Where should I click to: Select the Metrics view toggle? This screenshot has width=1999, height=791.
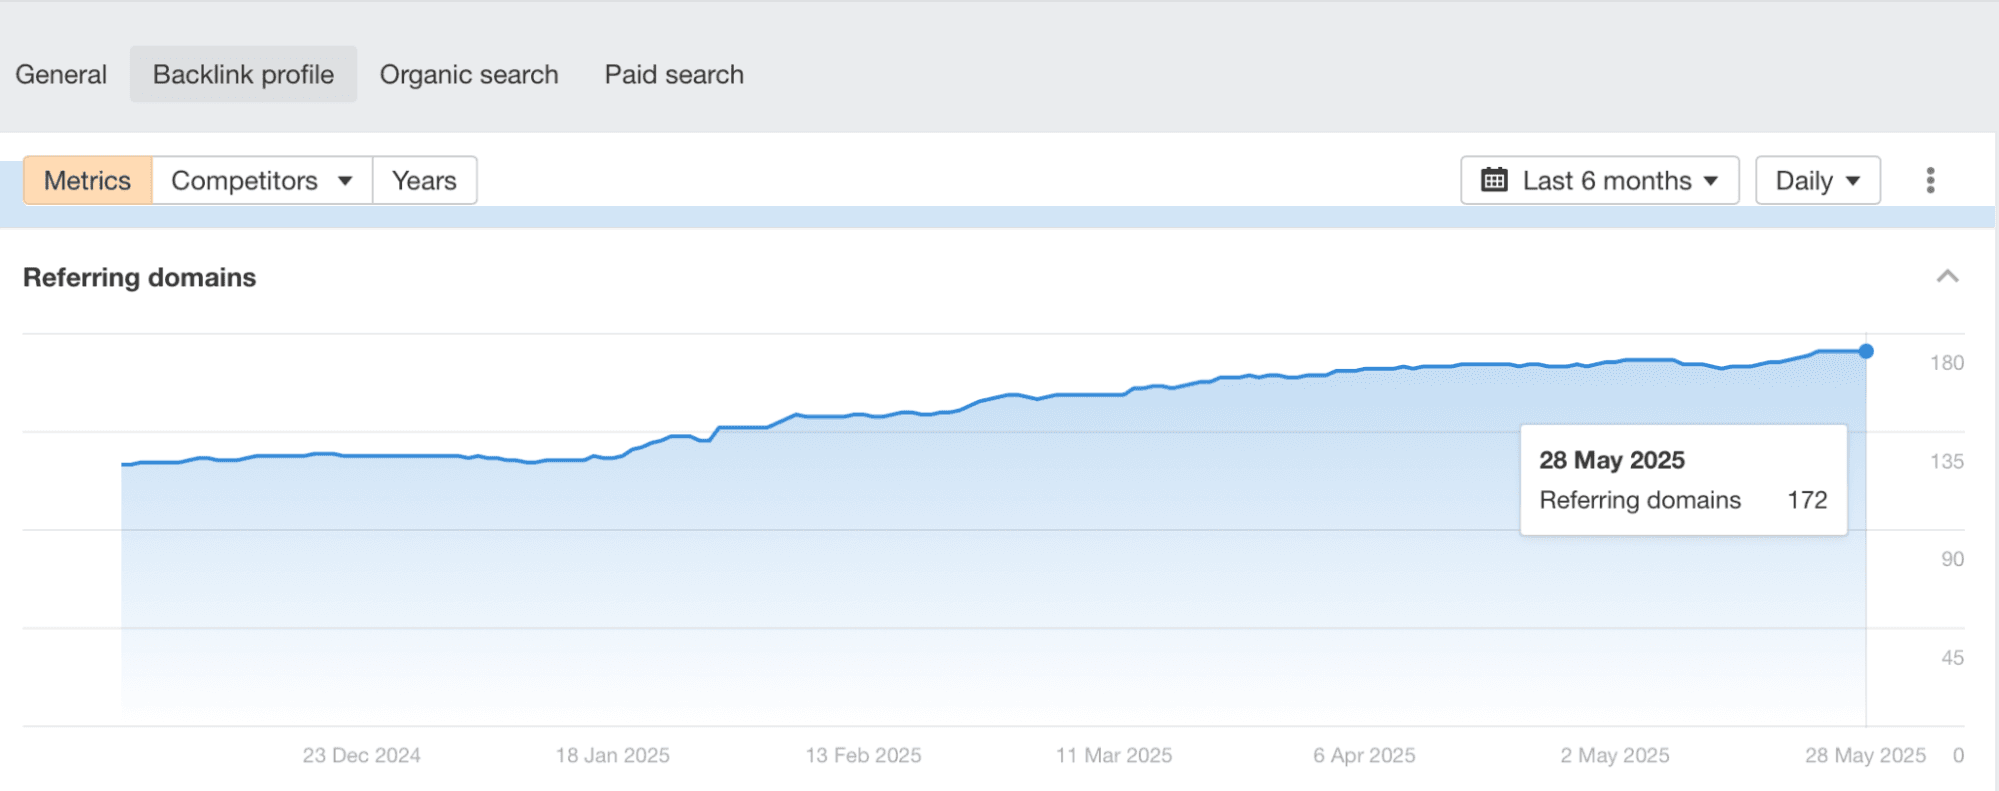[x=88, y=180]
